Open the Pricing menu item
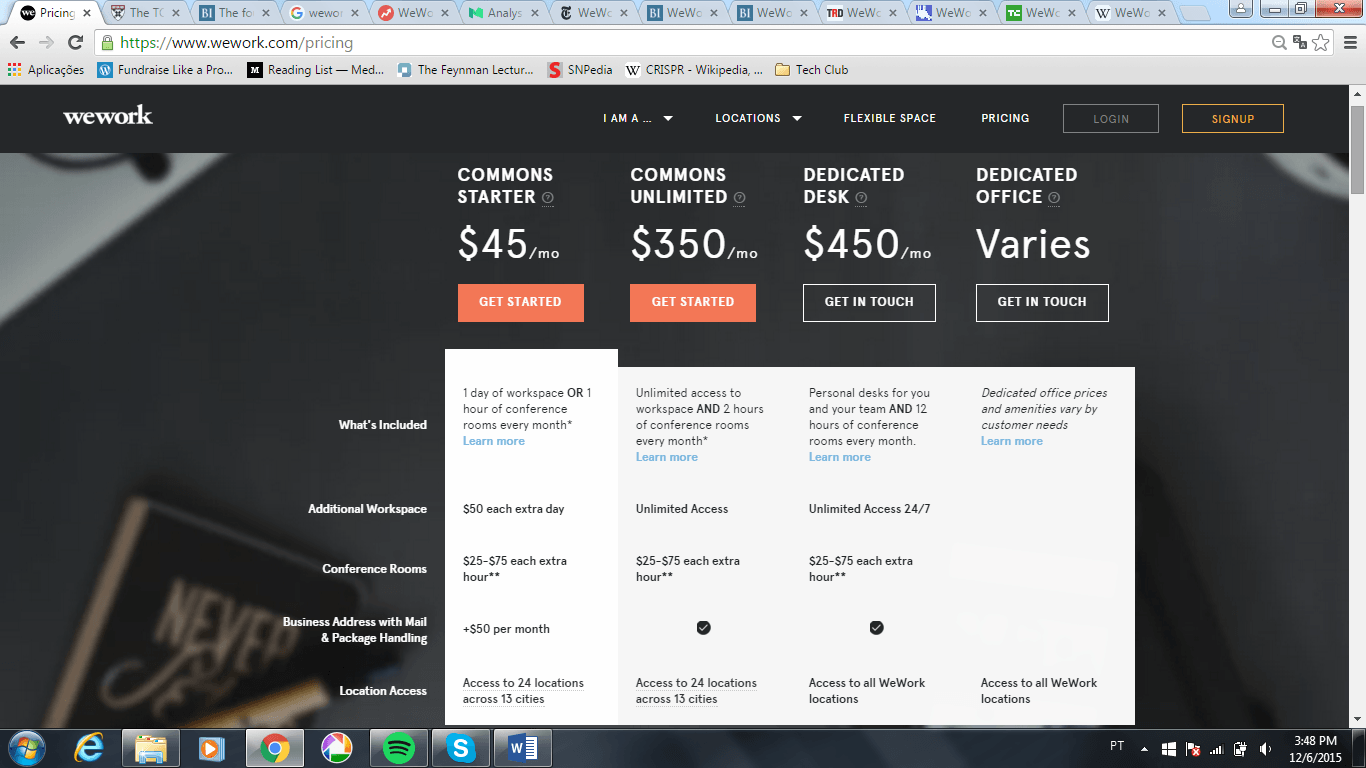Image resolution: width=1366 pixels, height=768 pixels. (1005, 118)
